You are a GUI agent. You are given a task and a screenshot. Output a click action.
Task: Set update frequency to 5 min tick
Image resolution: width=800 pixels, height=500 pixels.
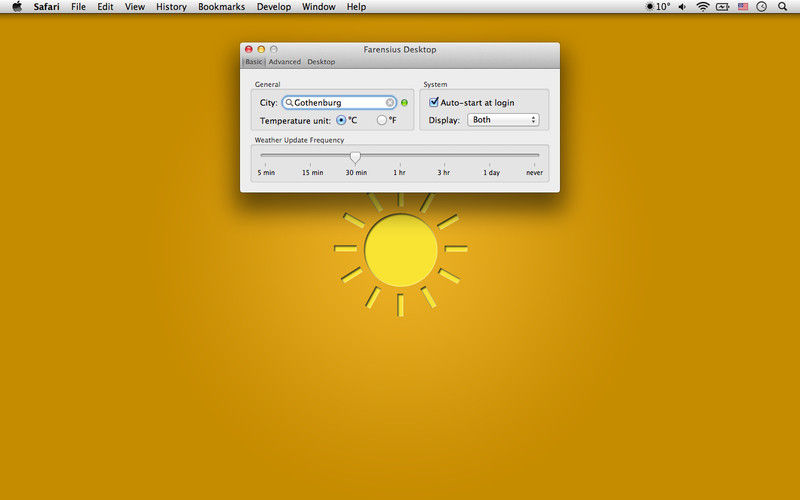[266, 165]
